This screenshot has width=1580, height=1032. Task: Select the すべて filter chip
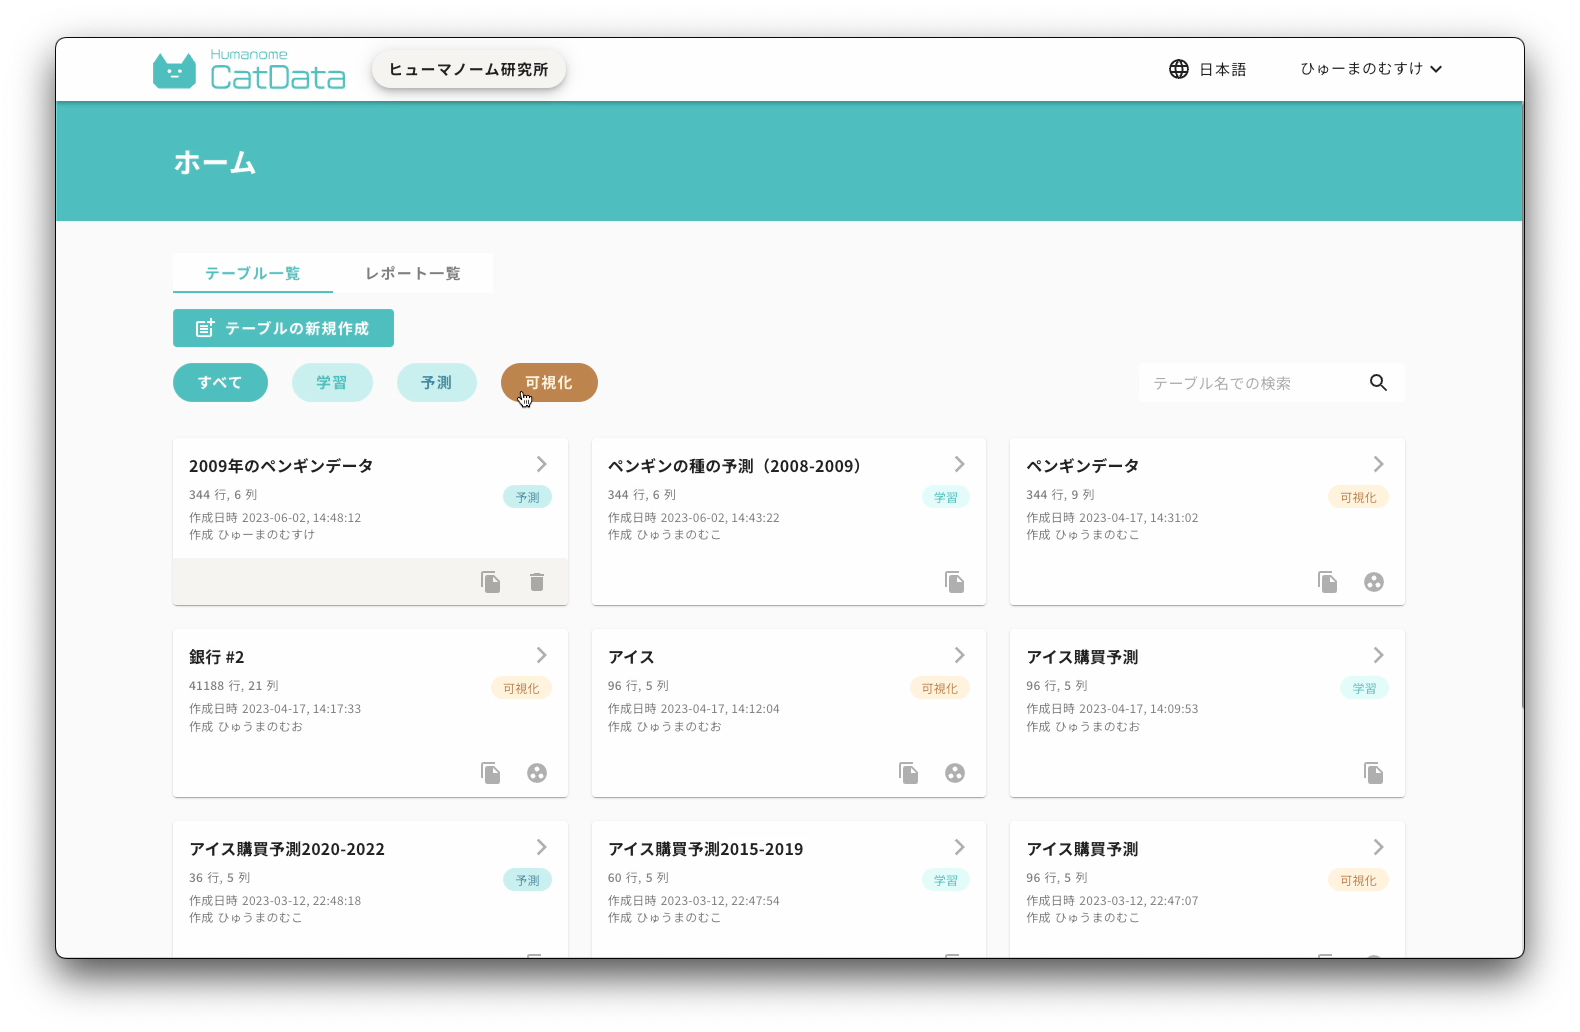click(x=220, y=382)
